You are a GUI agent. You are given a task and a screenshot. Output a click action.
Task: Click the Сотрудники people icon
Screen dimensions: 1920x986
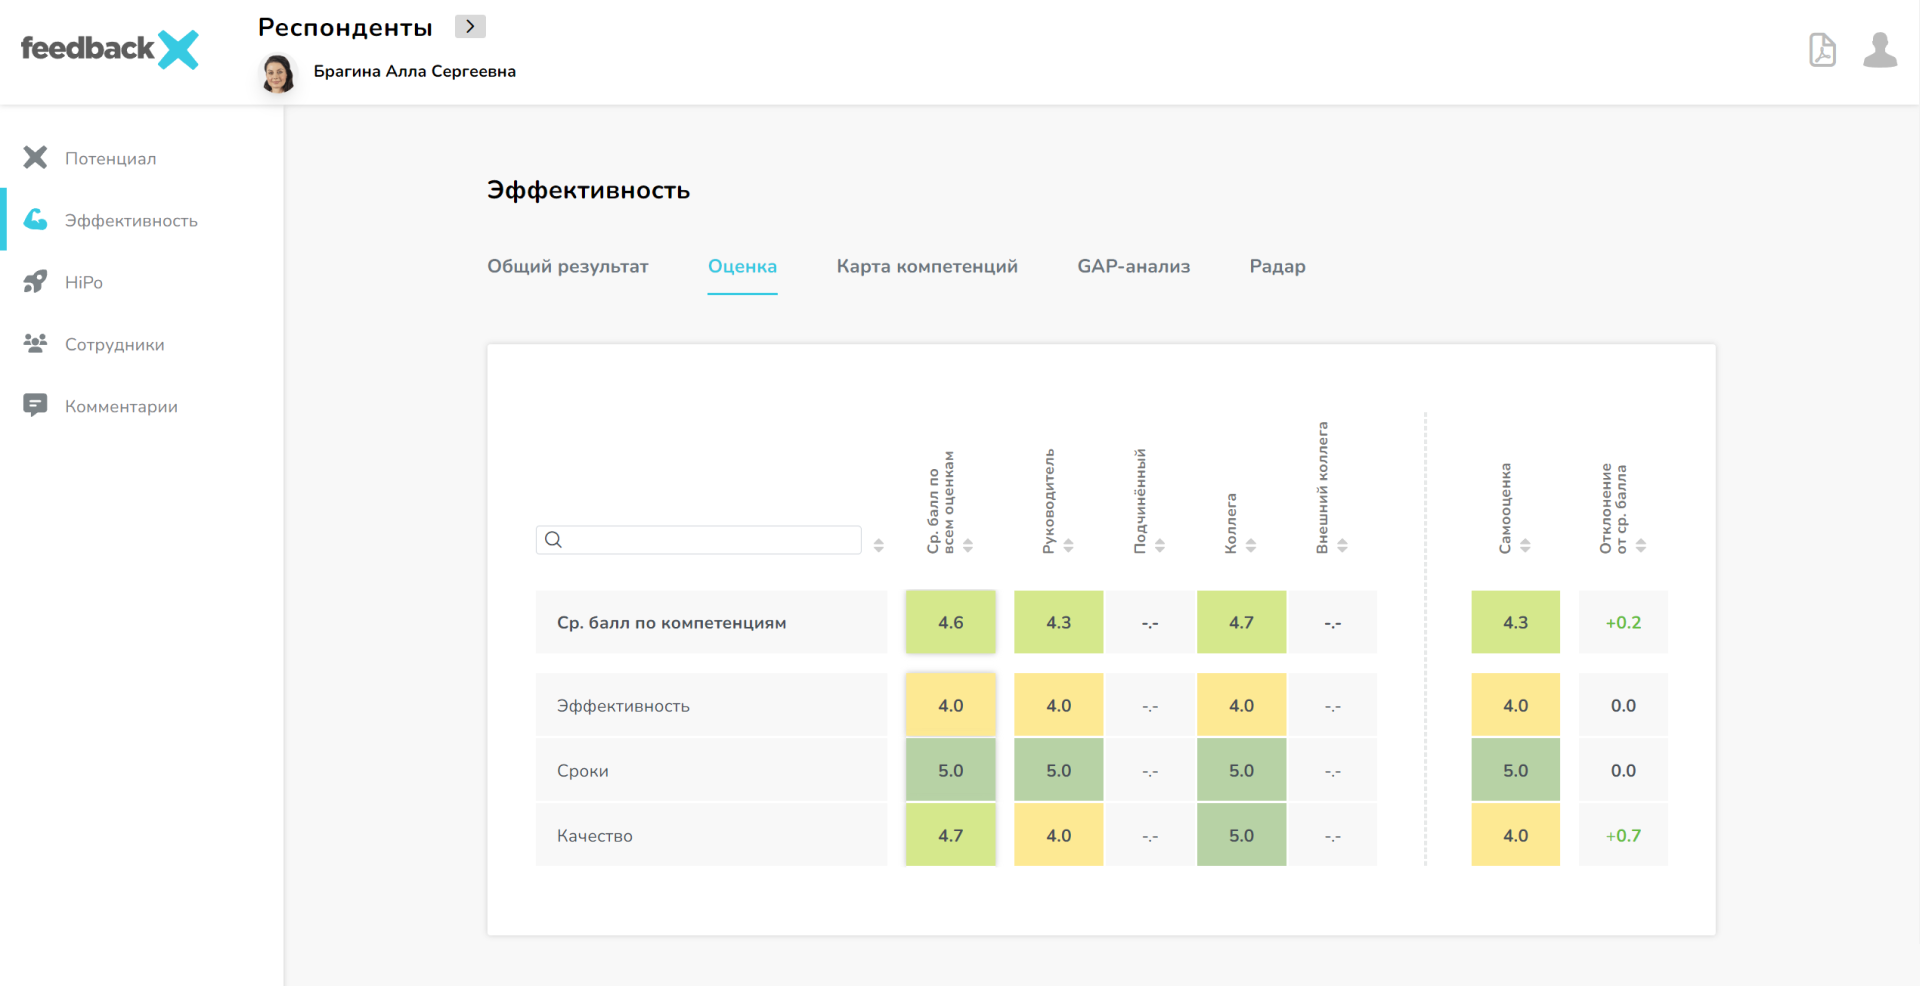coord(35,344)
